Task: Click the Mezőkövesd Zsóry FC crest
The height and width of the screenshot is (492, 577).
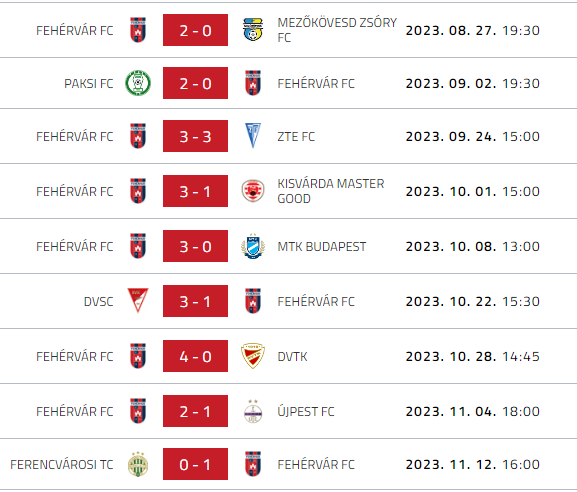Action: pyautogui.click(x=253, y=30)
